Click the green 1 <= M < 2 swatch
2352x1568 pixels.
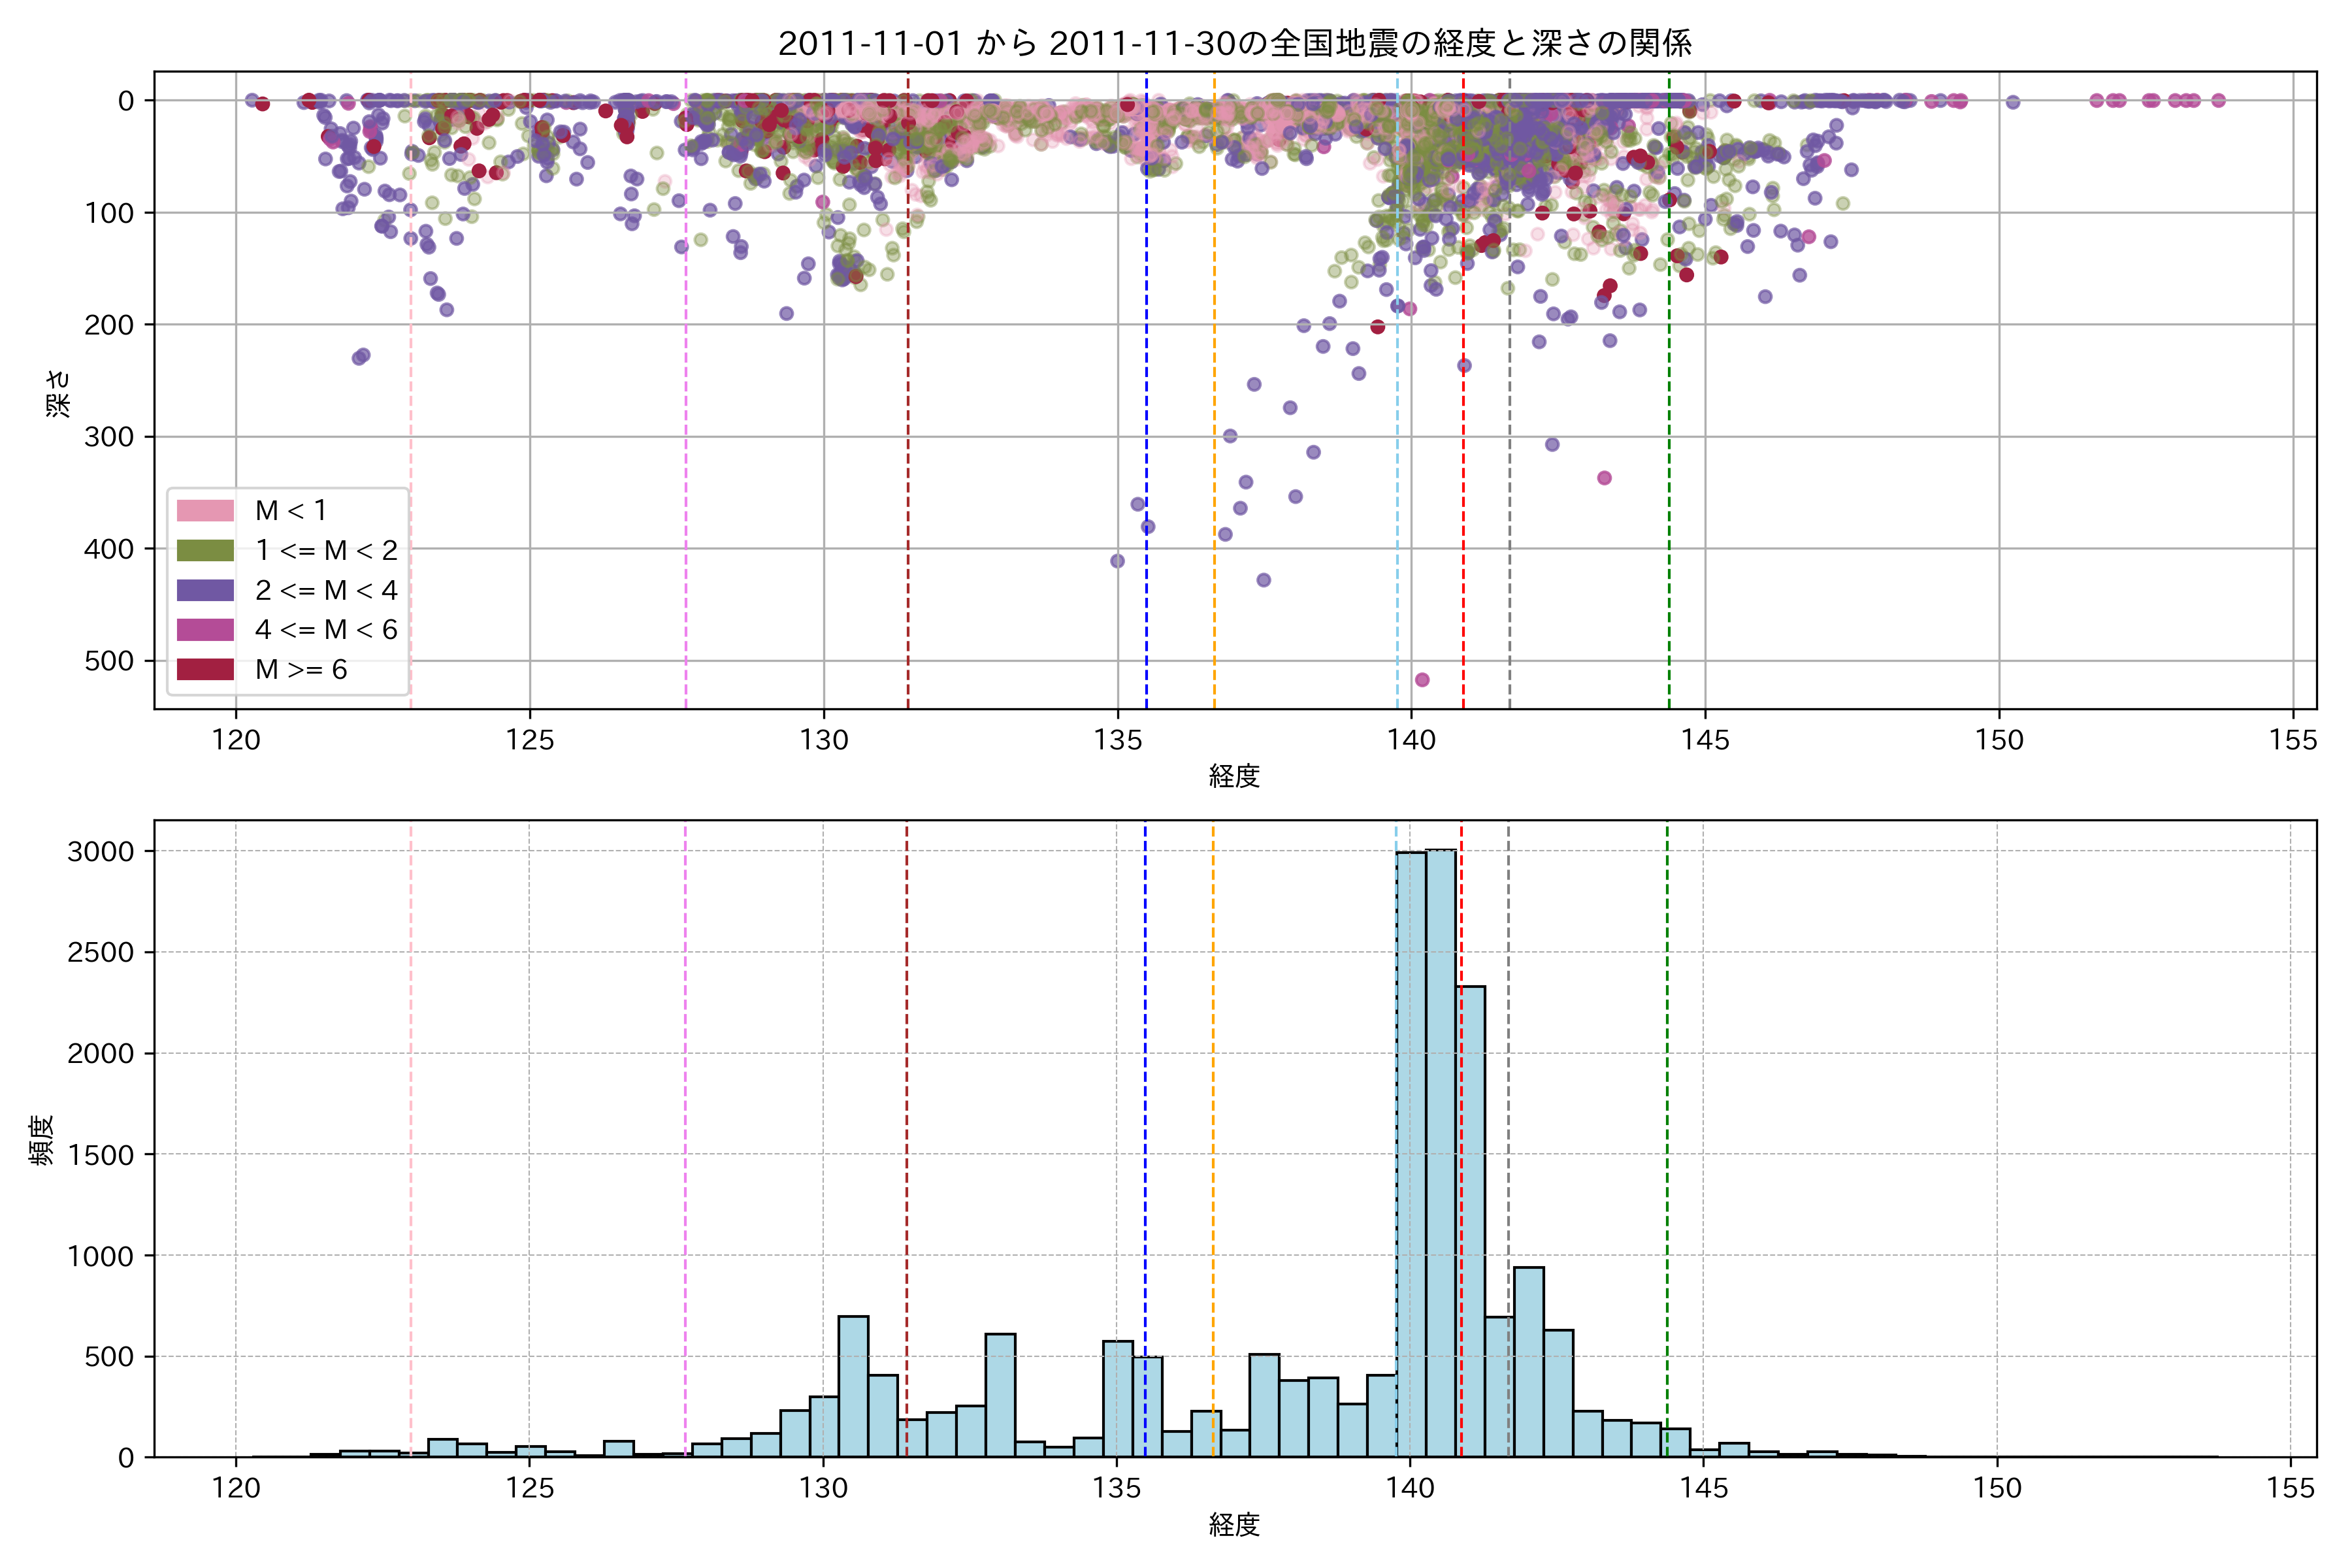click(x=205, y=550)
